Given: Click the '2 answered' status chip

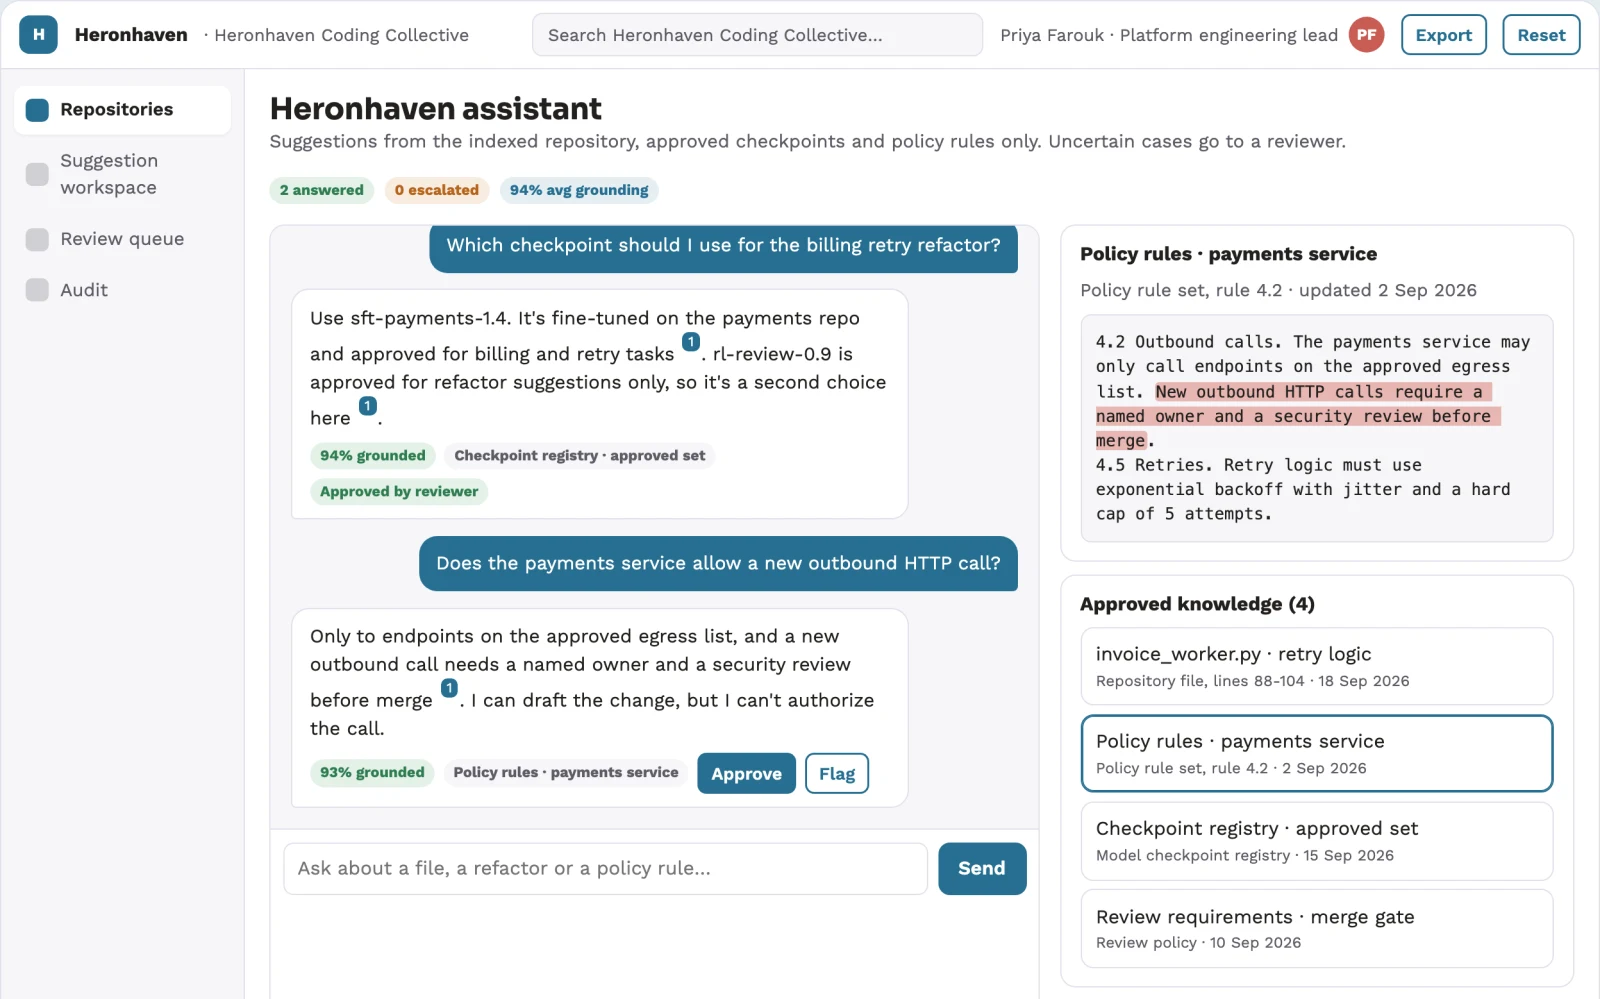Looking at the screenshot, I should pos(322,190).
